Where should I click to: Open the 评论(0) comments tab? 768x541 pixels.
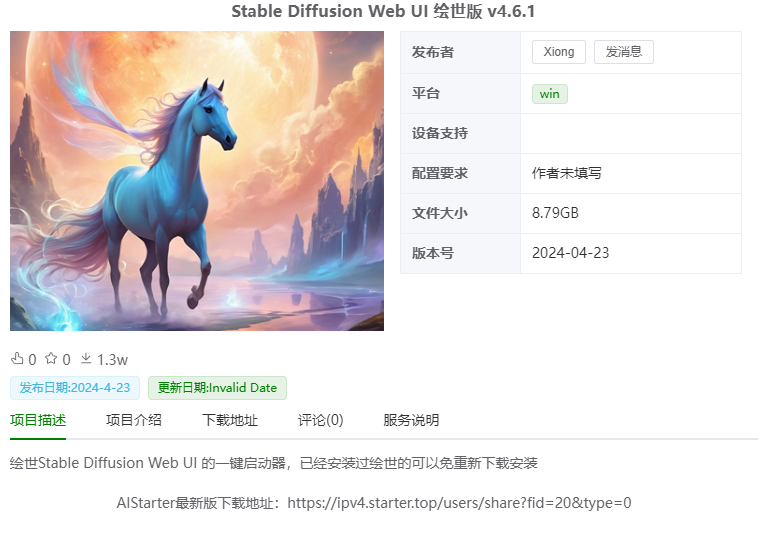(x=320, y=420)
